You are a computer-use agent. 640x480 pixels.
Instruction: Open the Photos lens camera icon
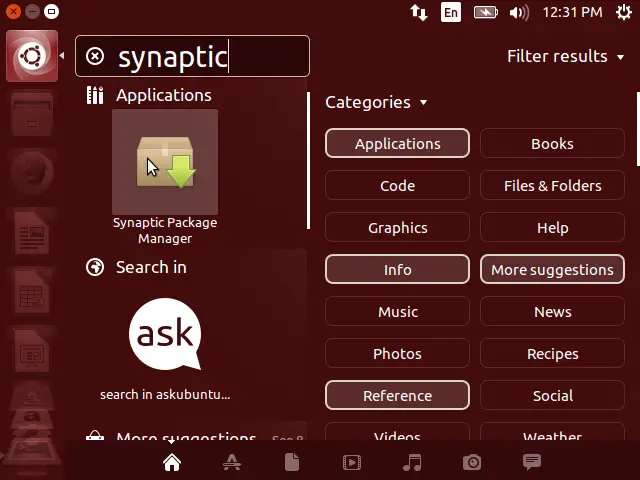(472, 462)
